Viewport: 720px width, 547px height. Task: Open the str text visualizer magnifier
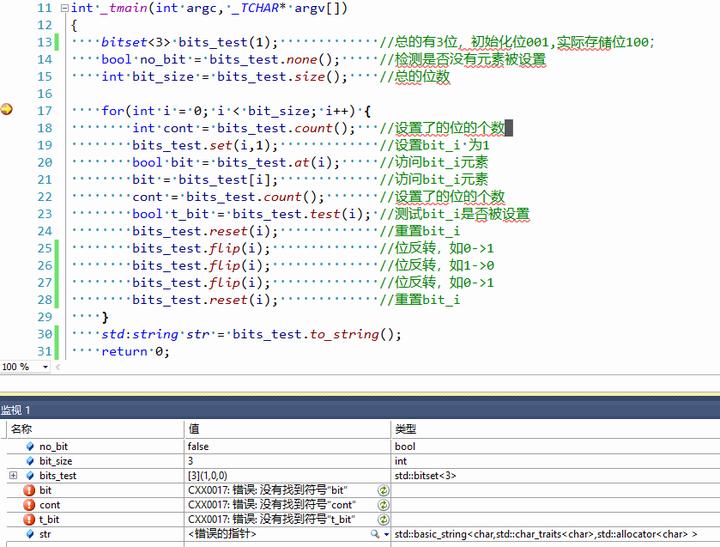[x=375, y=534]
